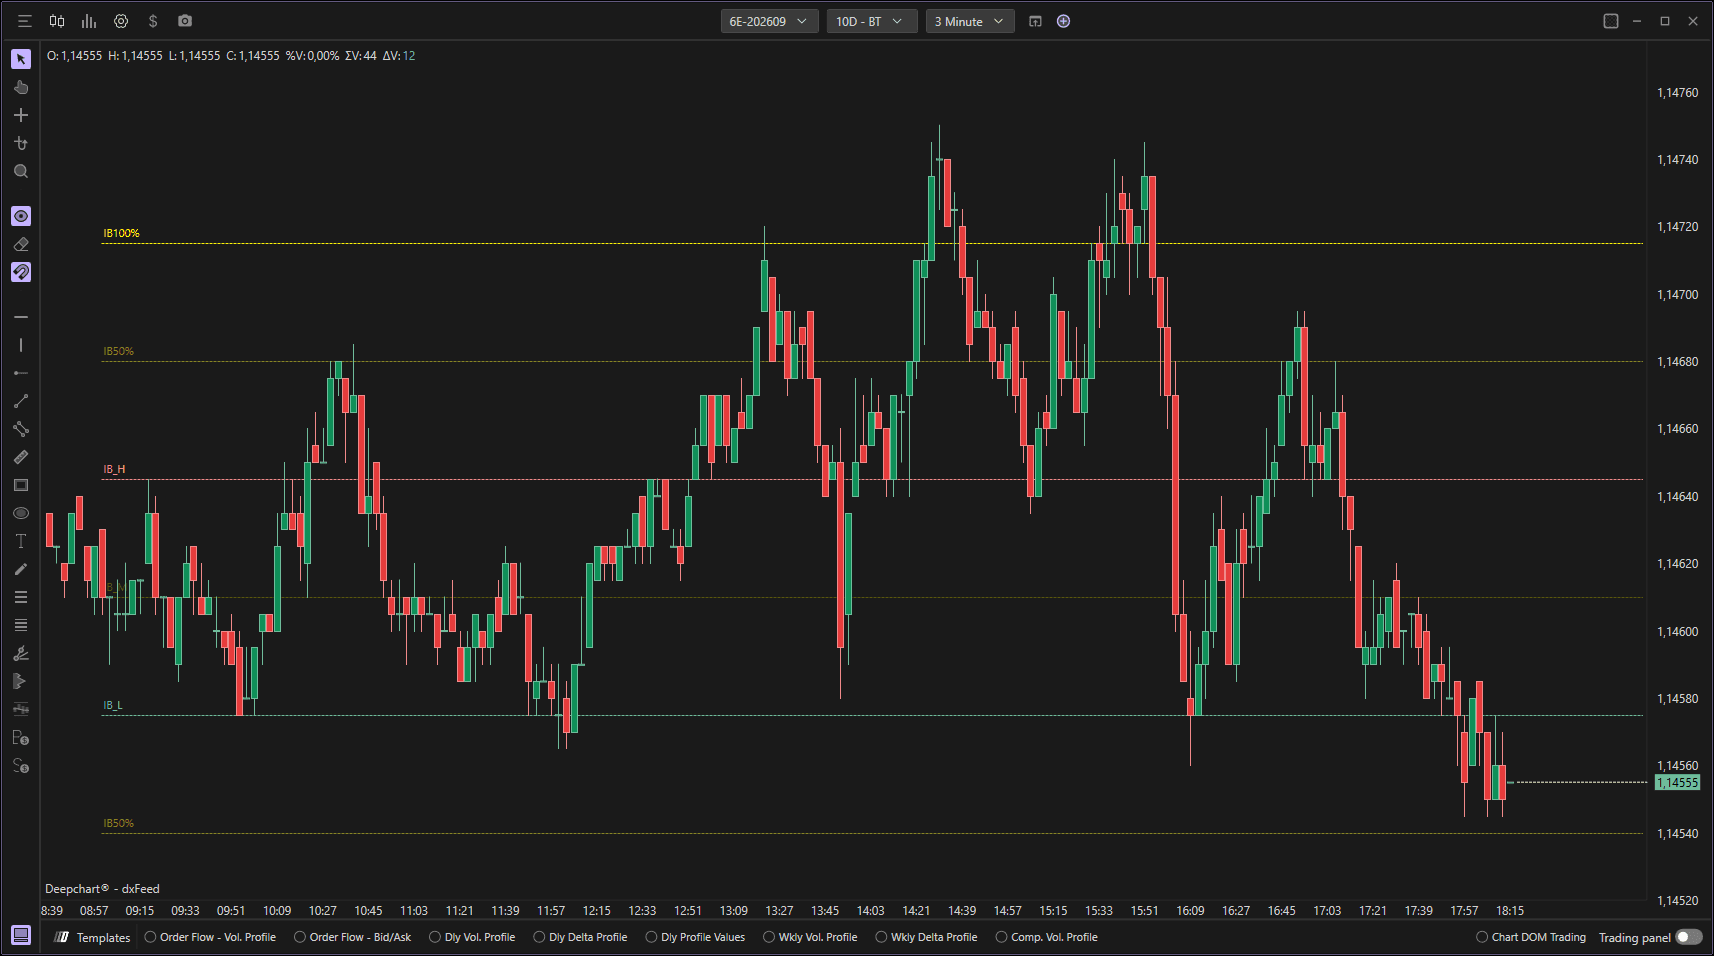Click the 12:15 time axis label
The width and height of the screenshot is (1714, 956).
click(x=597, y=911)
